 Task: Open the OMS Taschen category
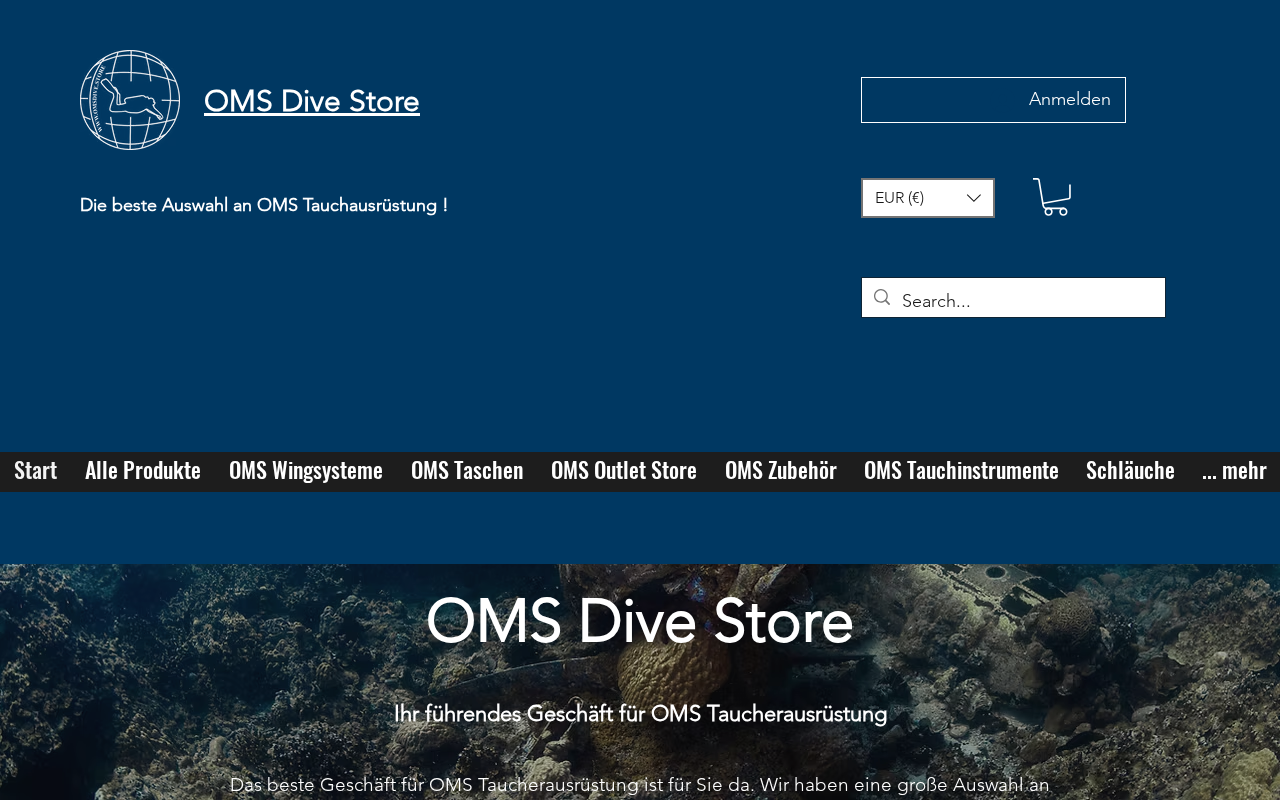[x=467, y=470]
